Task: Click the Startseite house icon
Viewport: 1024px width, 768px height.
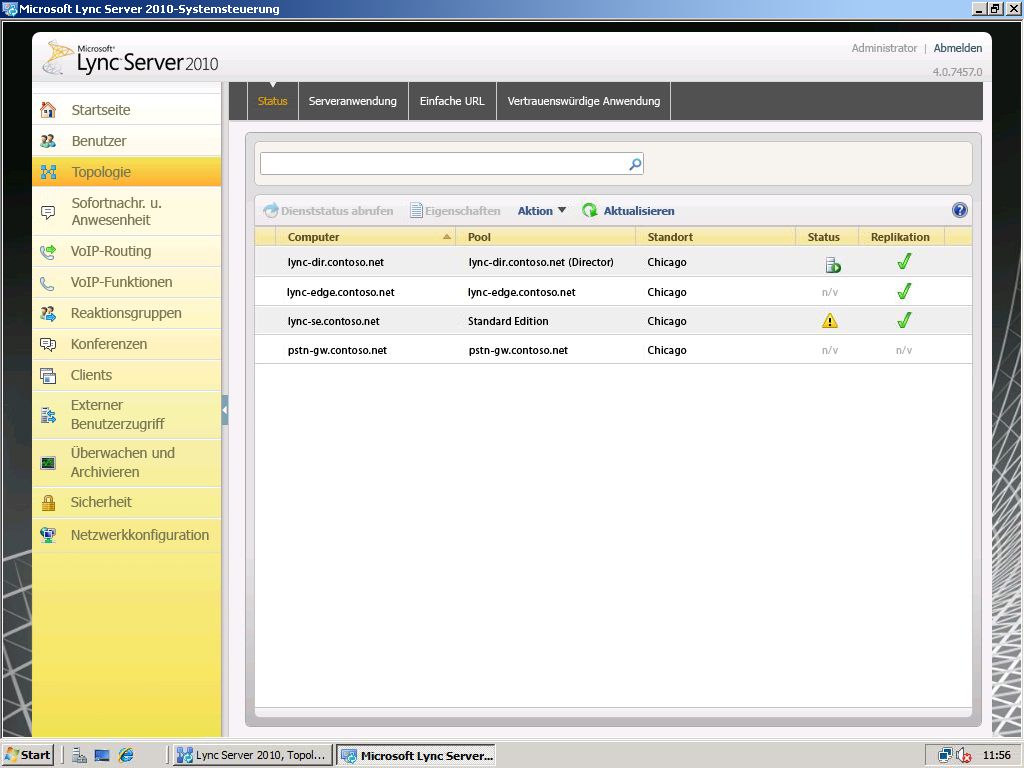Action: 48,110
